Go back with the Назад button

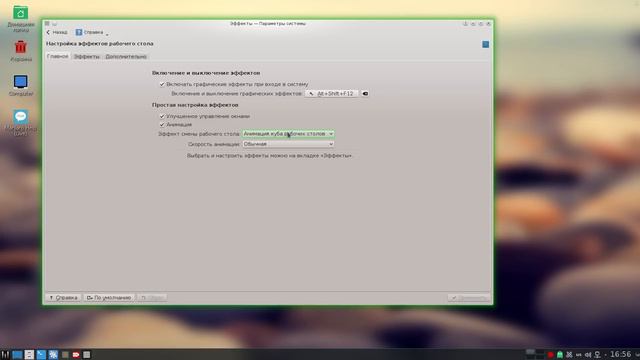(x=57, y=32)
